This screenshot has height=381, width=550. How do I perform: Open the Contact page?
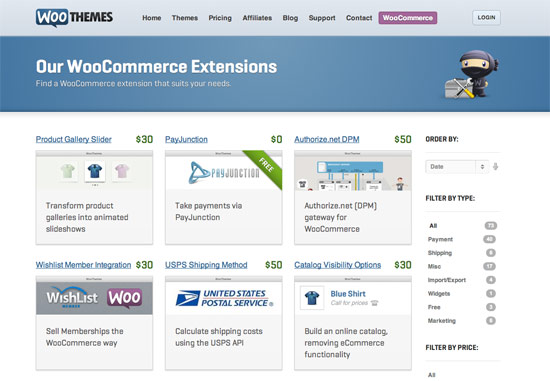tap(359, 18)
